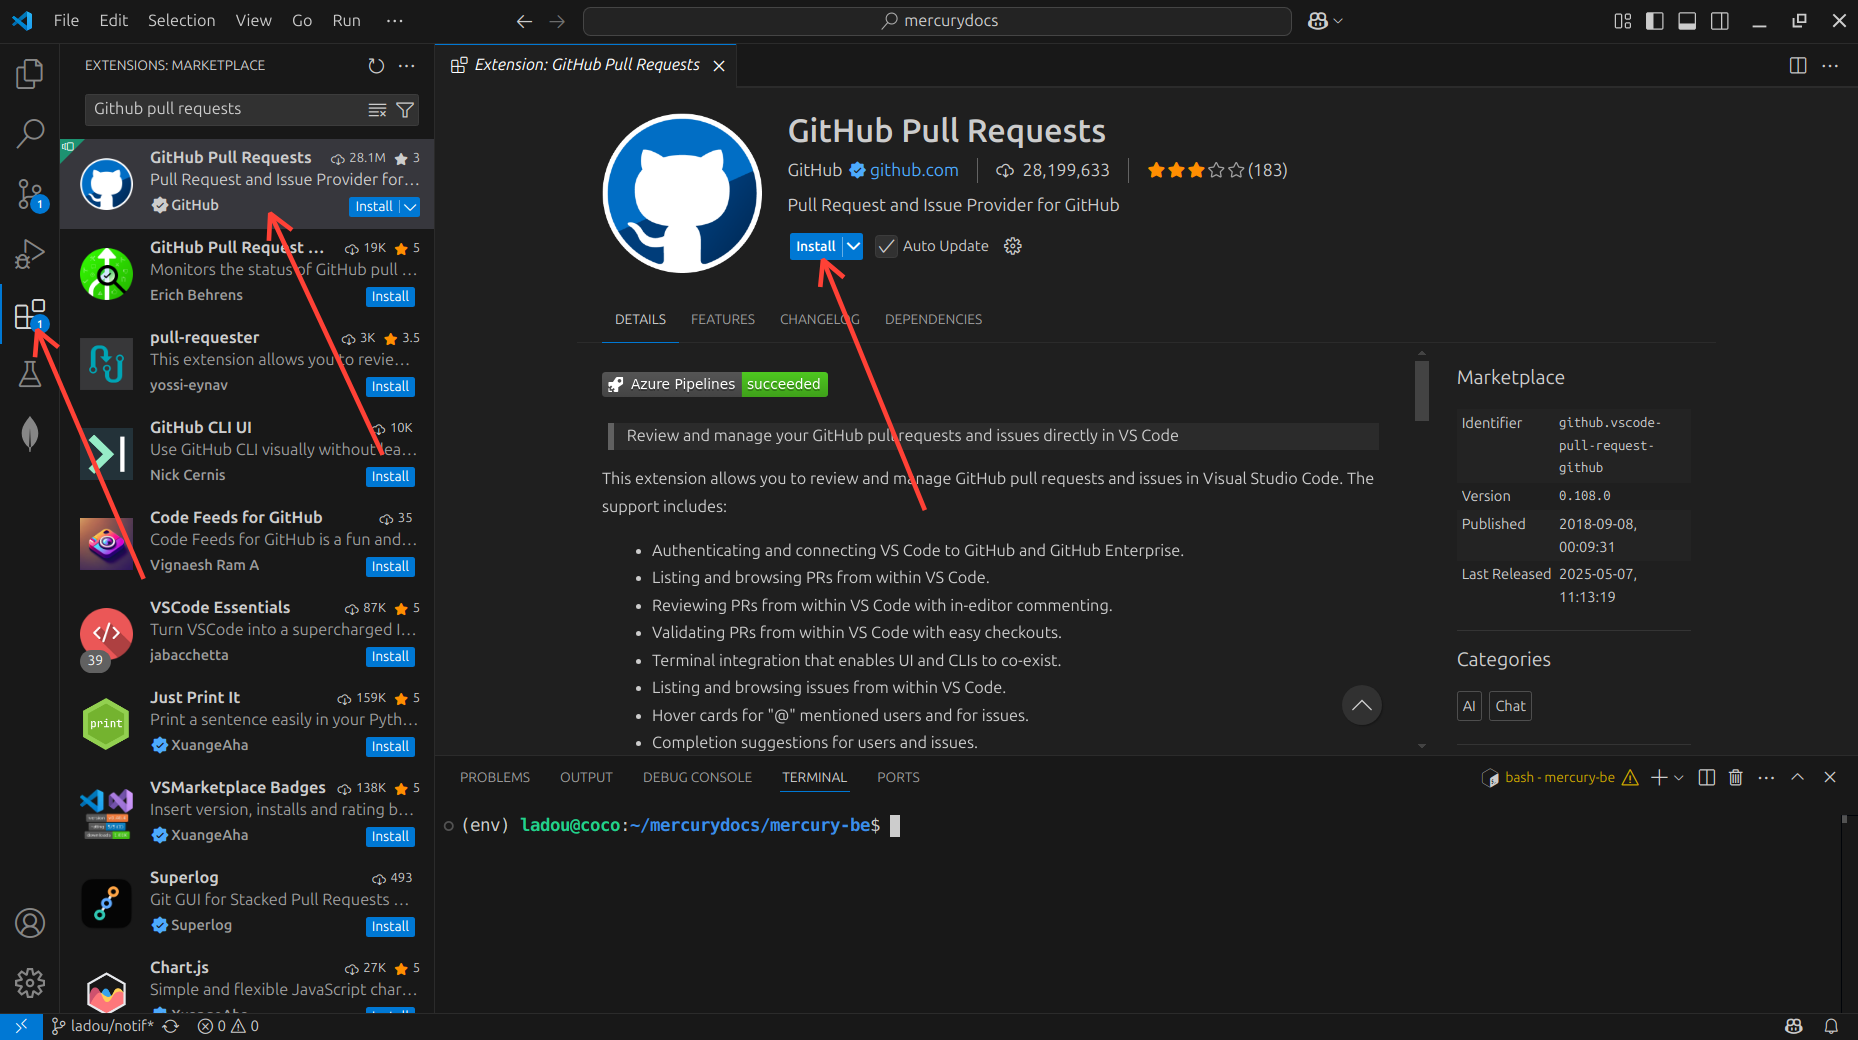Image resolution: width=1858 pixels, height=1040 pixels.
Task: Open the MongoDB view in the activity bar
Action: pyautogui.click(x=30, y=433)
